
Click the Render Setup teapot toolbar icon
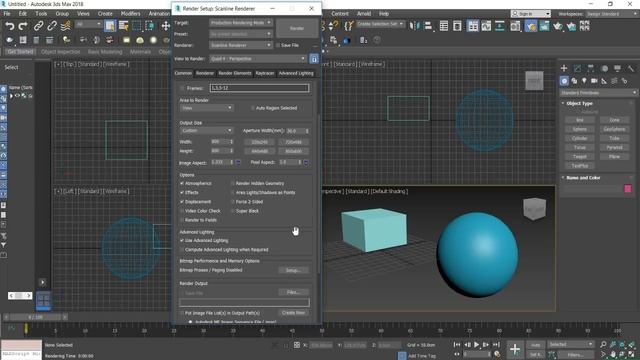(531, 26)
